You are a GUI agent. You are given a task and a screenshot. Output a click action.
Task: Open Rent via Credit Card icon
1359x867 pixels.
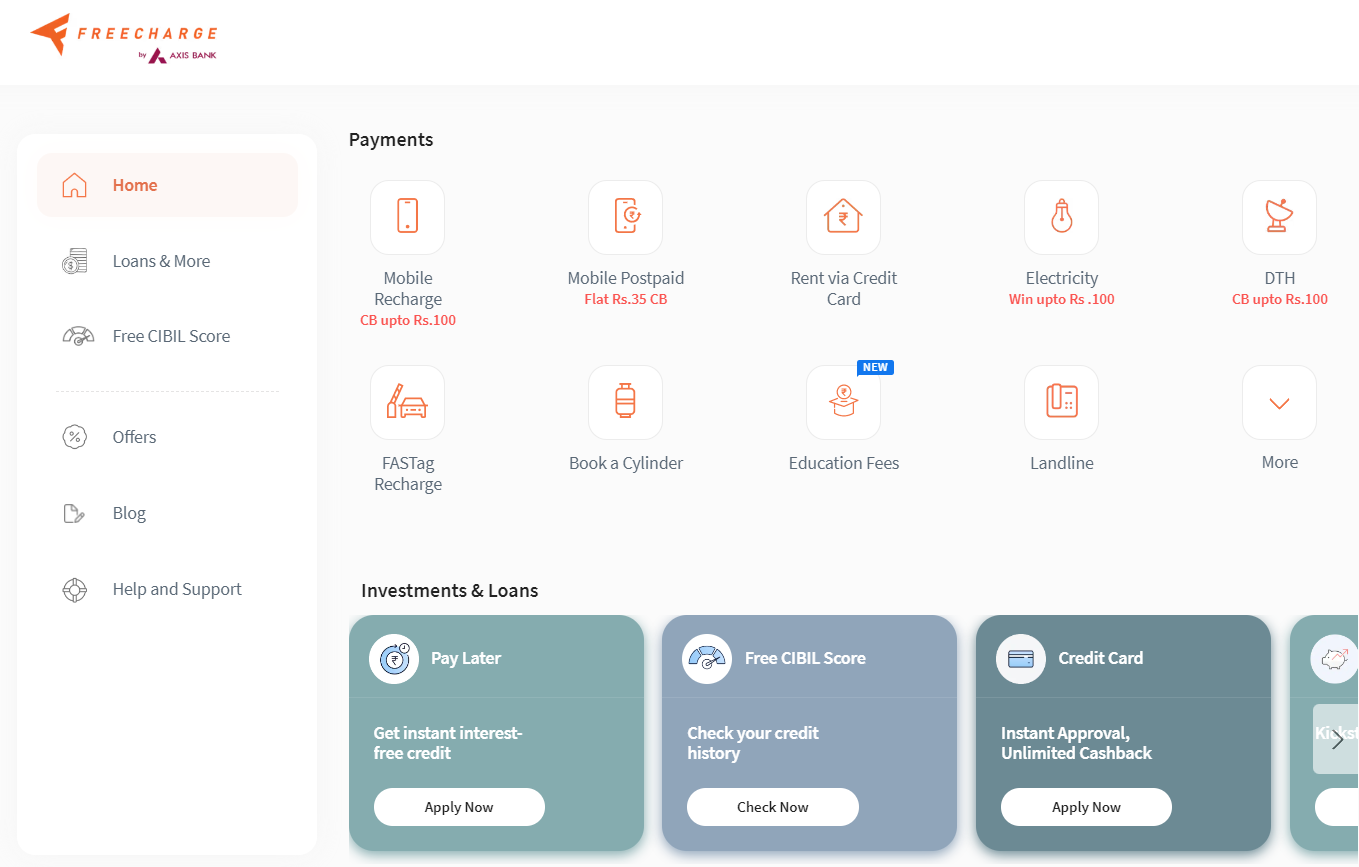pos(843,217)
